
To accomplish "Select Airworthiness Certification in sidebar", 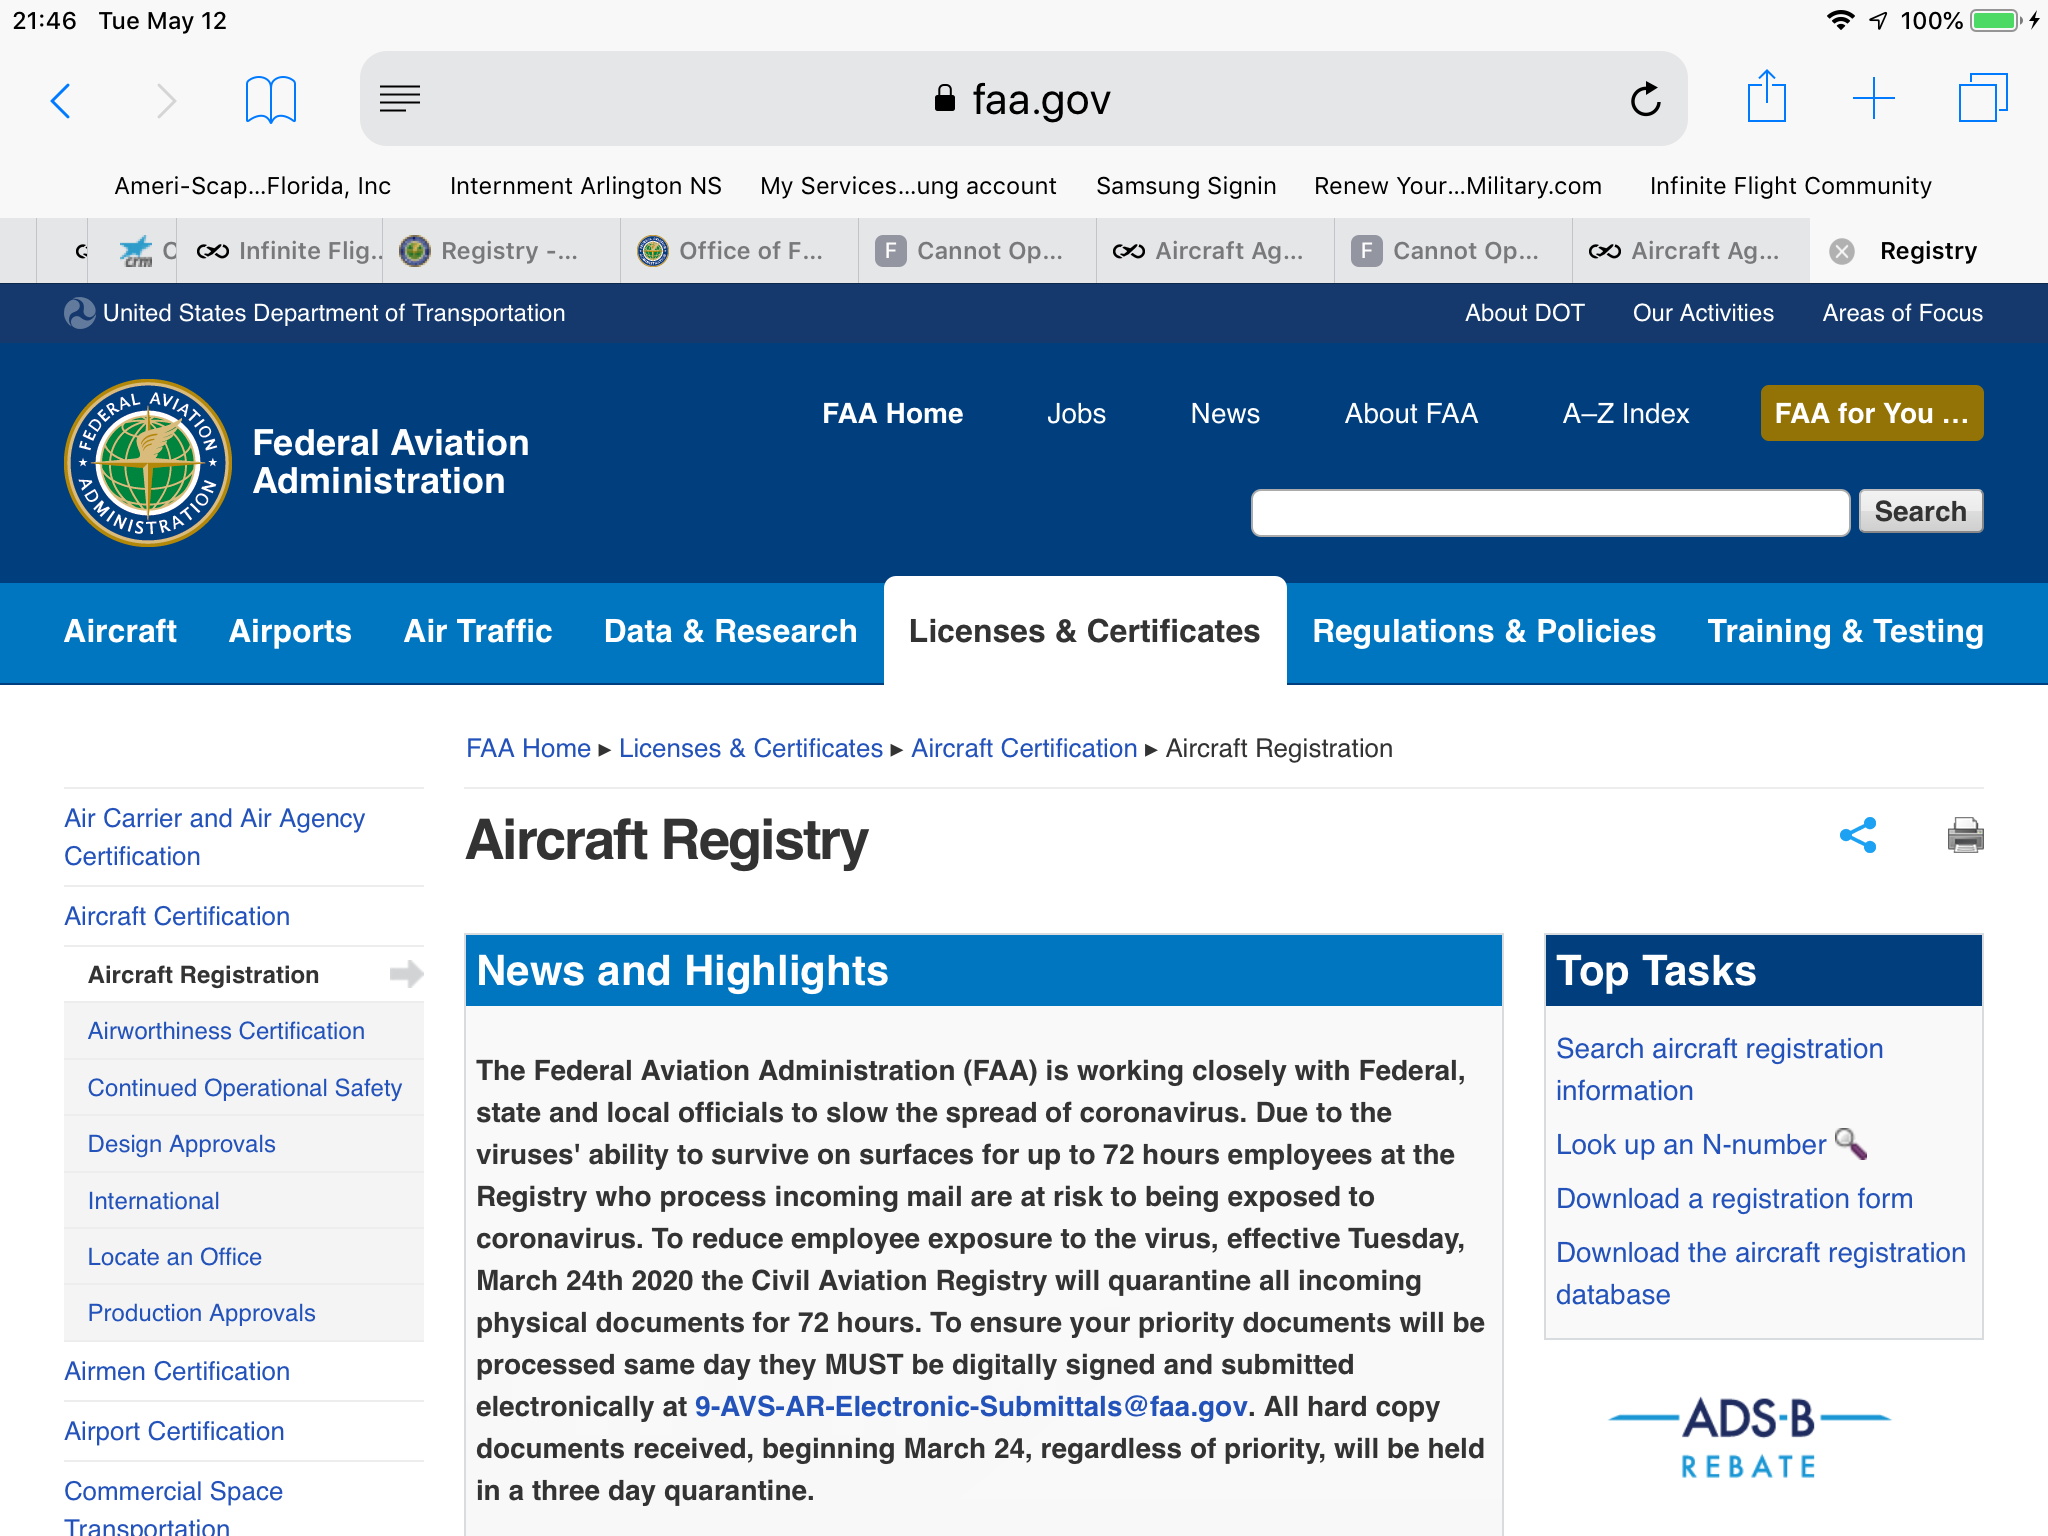I will (x=226, y=1031).
